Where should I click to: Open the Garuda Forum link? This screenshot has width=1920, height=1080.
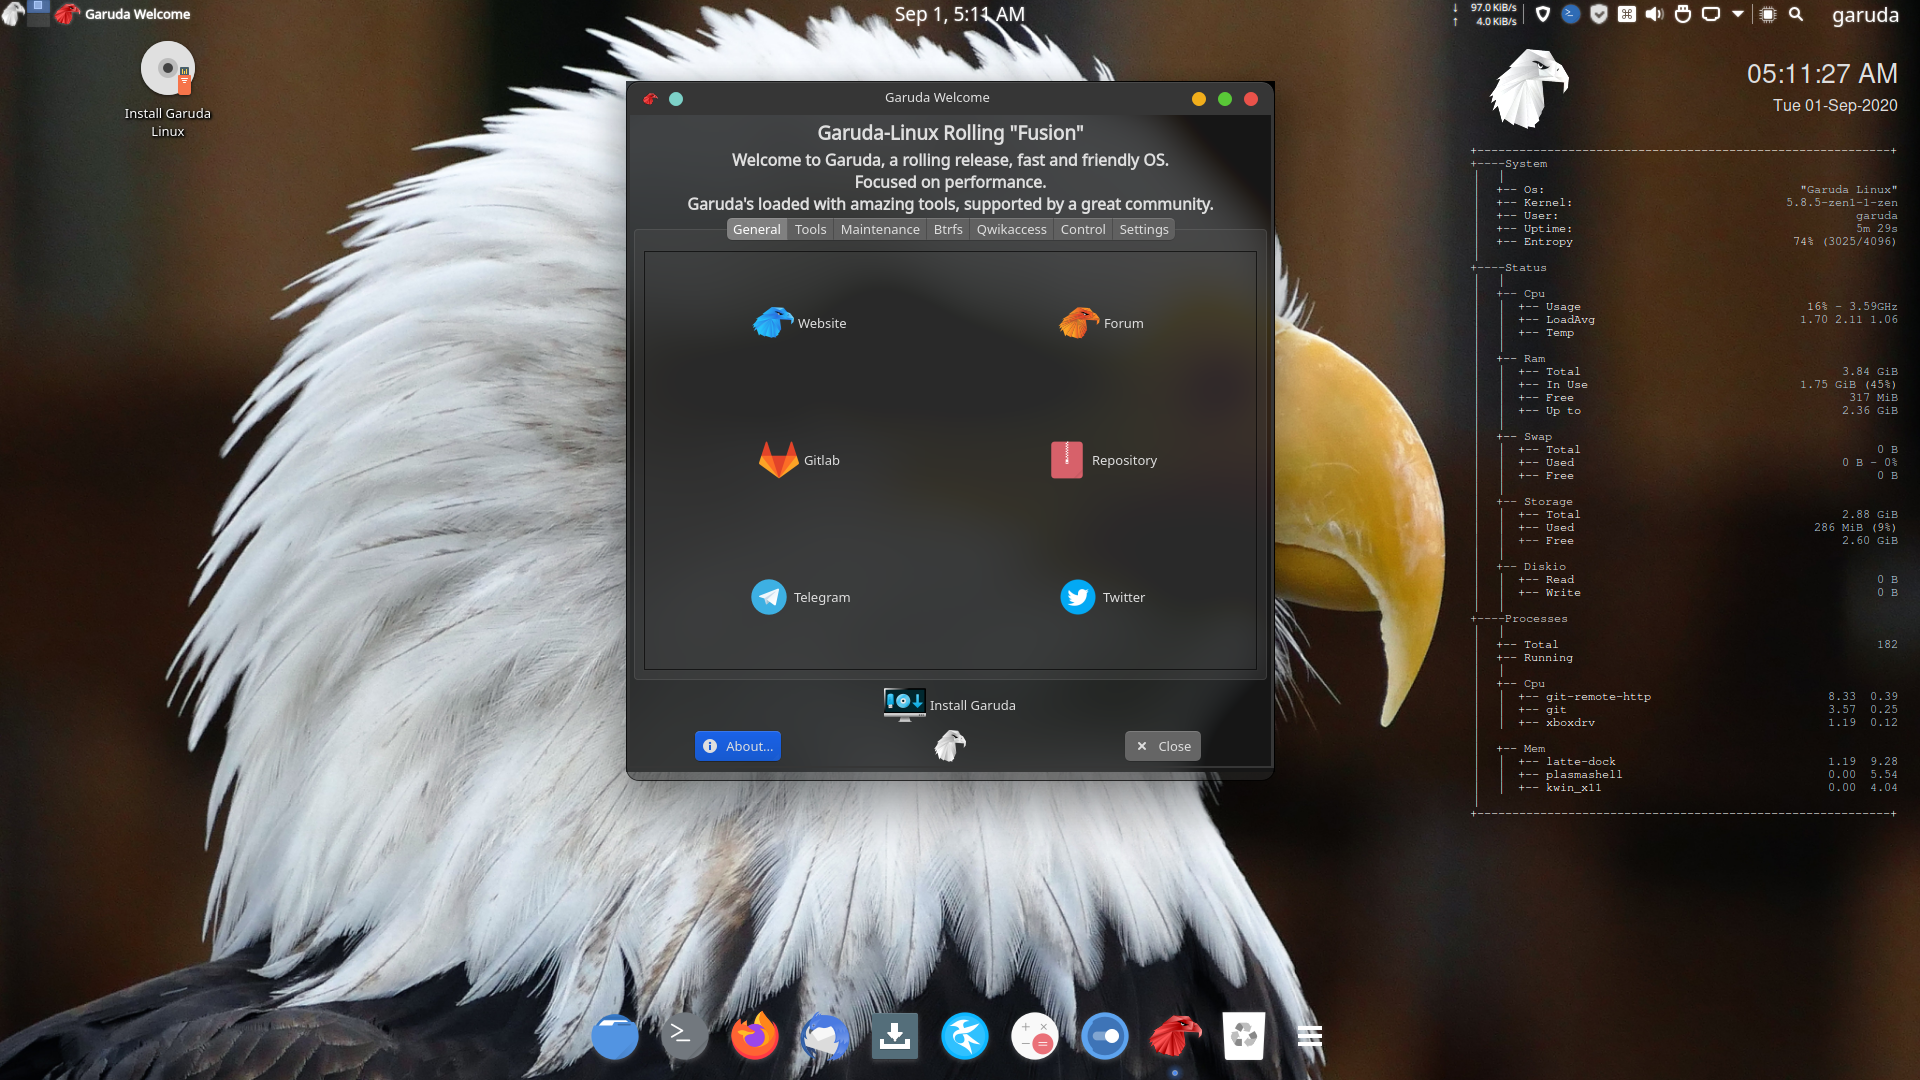pos(1101,323)
